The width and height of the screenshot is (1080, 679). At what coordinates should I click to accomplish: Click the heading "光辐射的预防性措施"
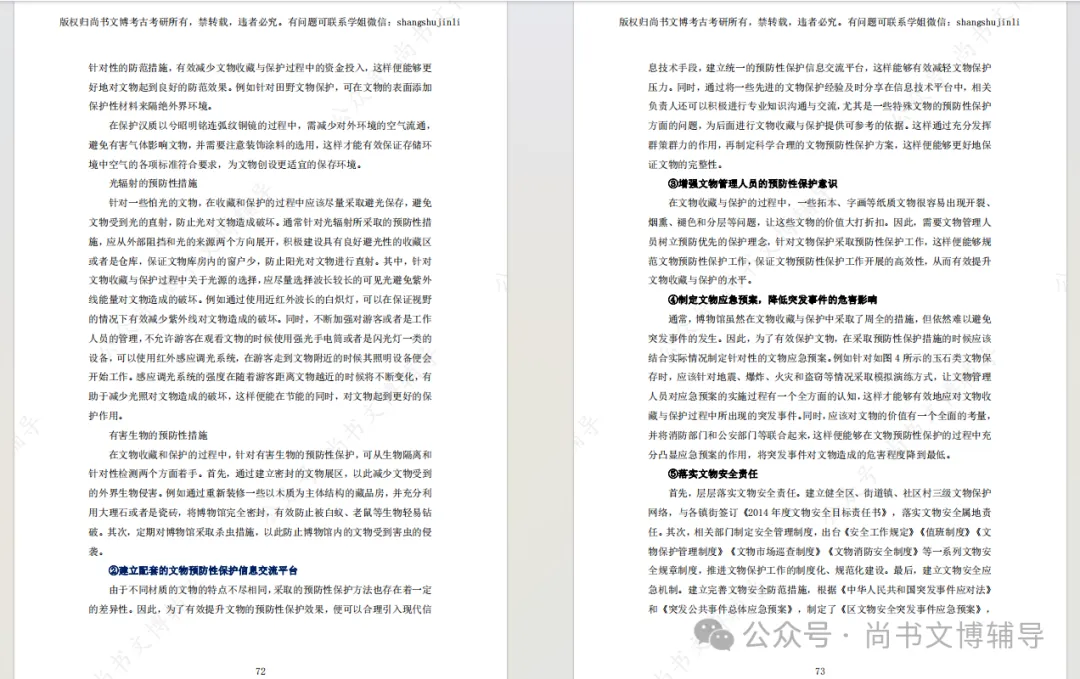(153, 184)
